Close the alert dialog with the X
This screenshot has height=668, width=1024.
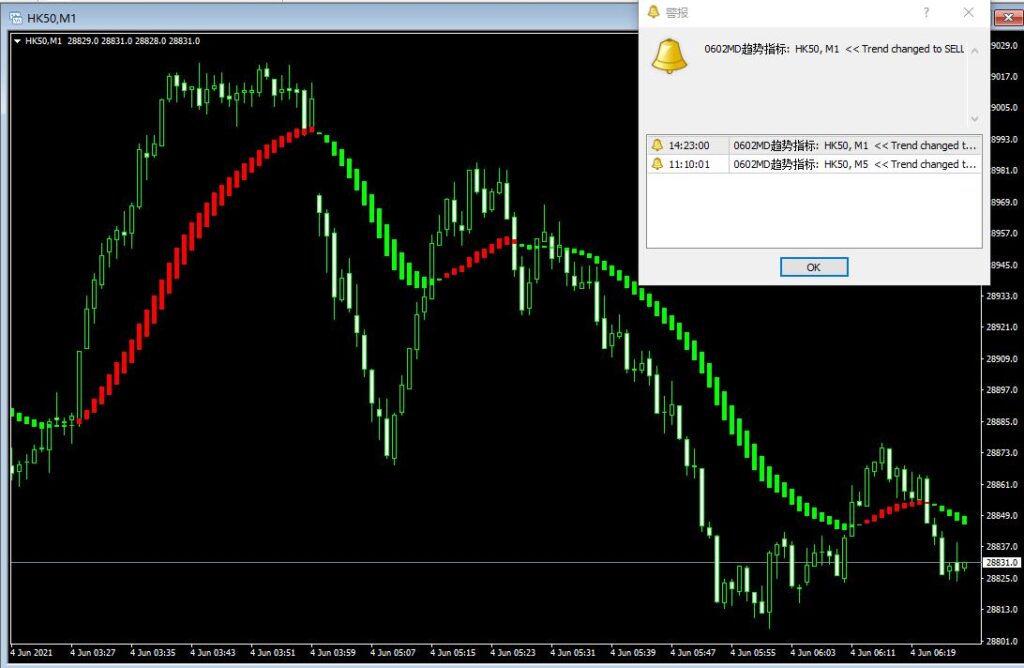tap(968, 12)
